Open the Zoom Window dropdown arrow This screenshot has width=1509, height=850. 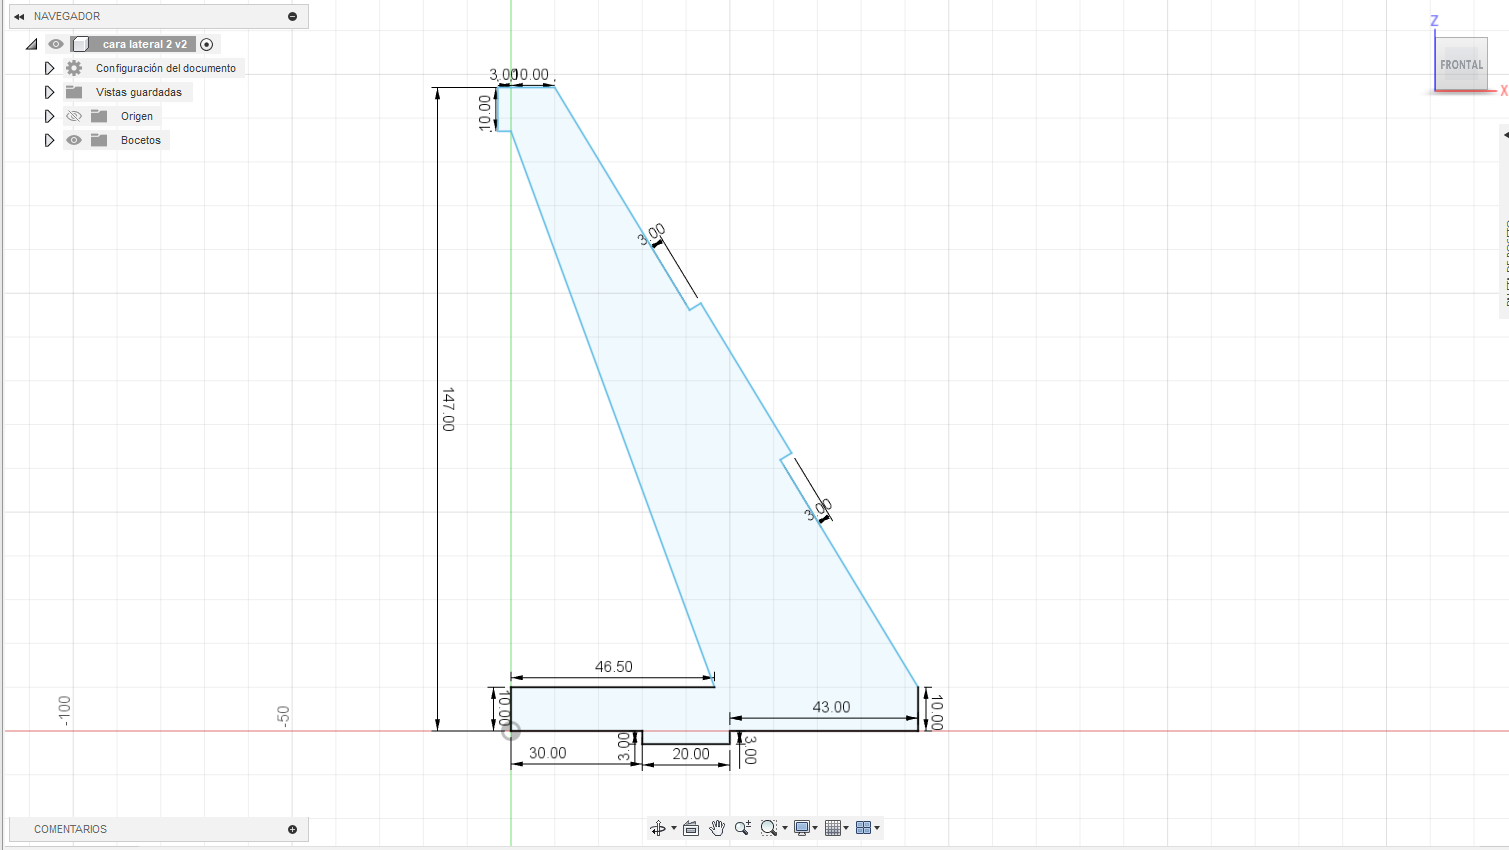coord(784,828)
